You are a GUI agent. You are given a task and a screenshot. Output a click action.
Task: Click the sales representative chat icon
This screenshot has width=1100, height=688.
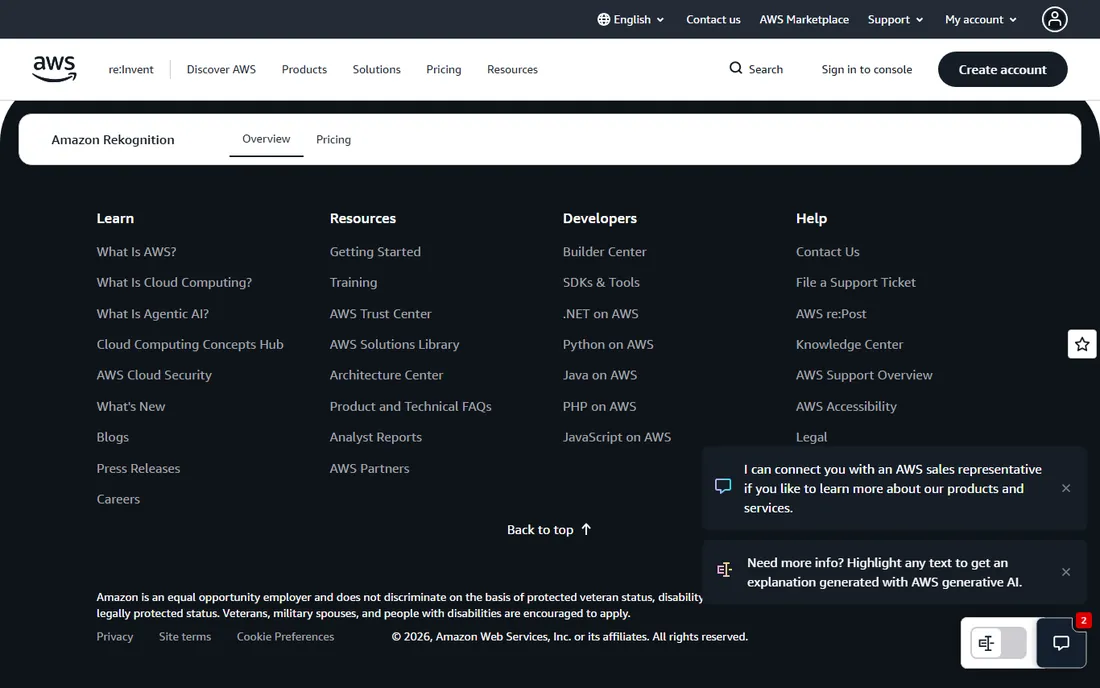point(723,486)
